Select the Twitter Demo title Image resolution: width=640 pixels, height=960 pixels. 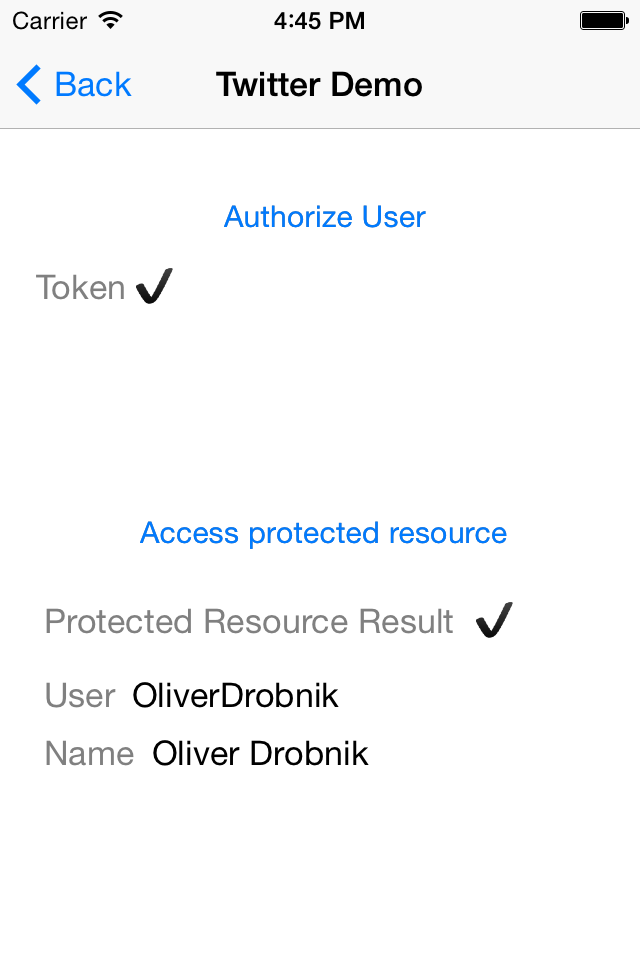pos(319,84)
